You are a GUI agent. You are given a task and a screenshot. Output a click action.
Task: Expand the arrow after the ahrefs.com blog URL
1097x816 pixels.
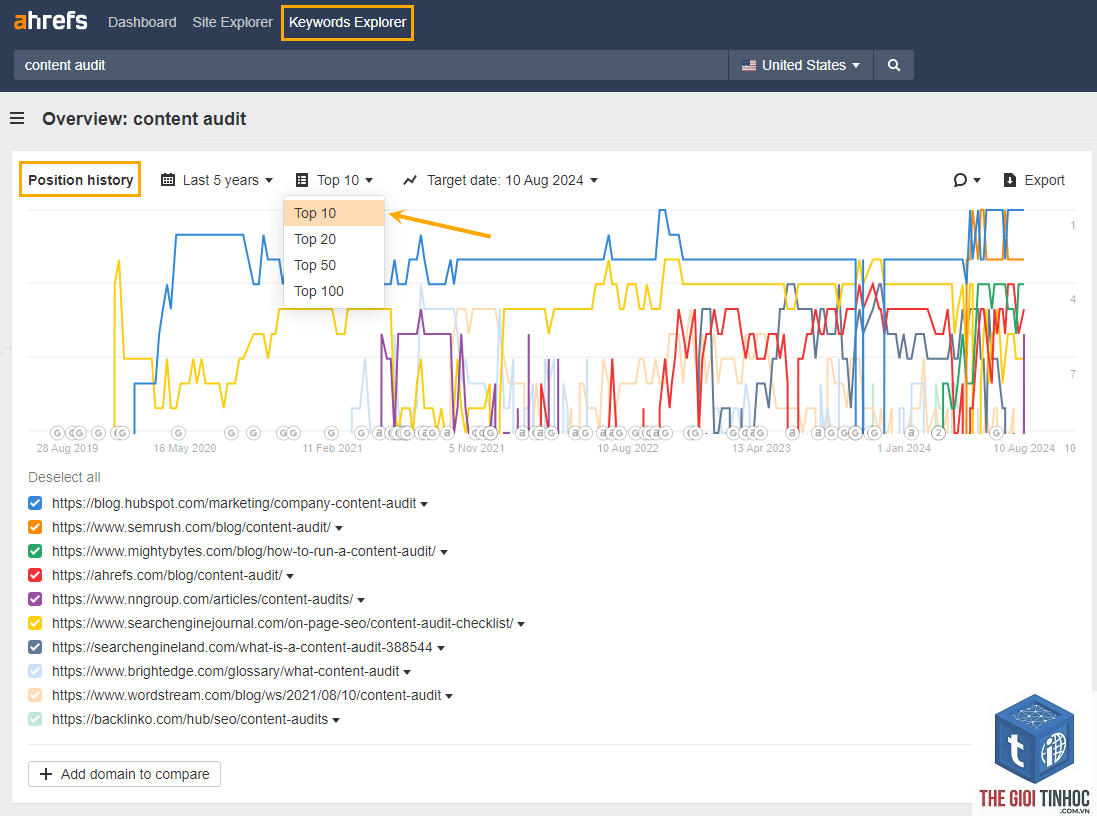pos(290,577)
